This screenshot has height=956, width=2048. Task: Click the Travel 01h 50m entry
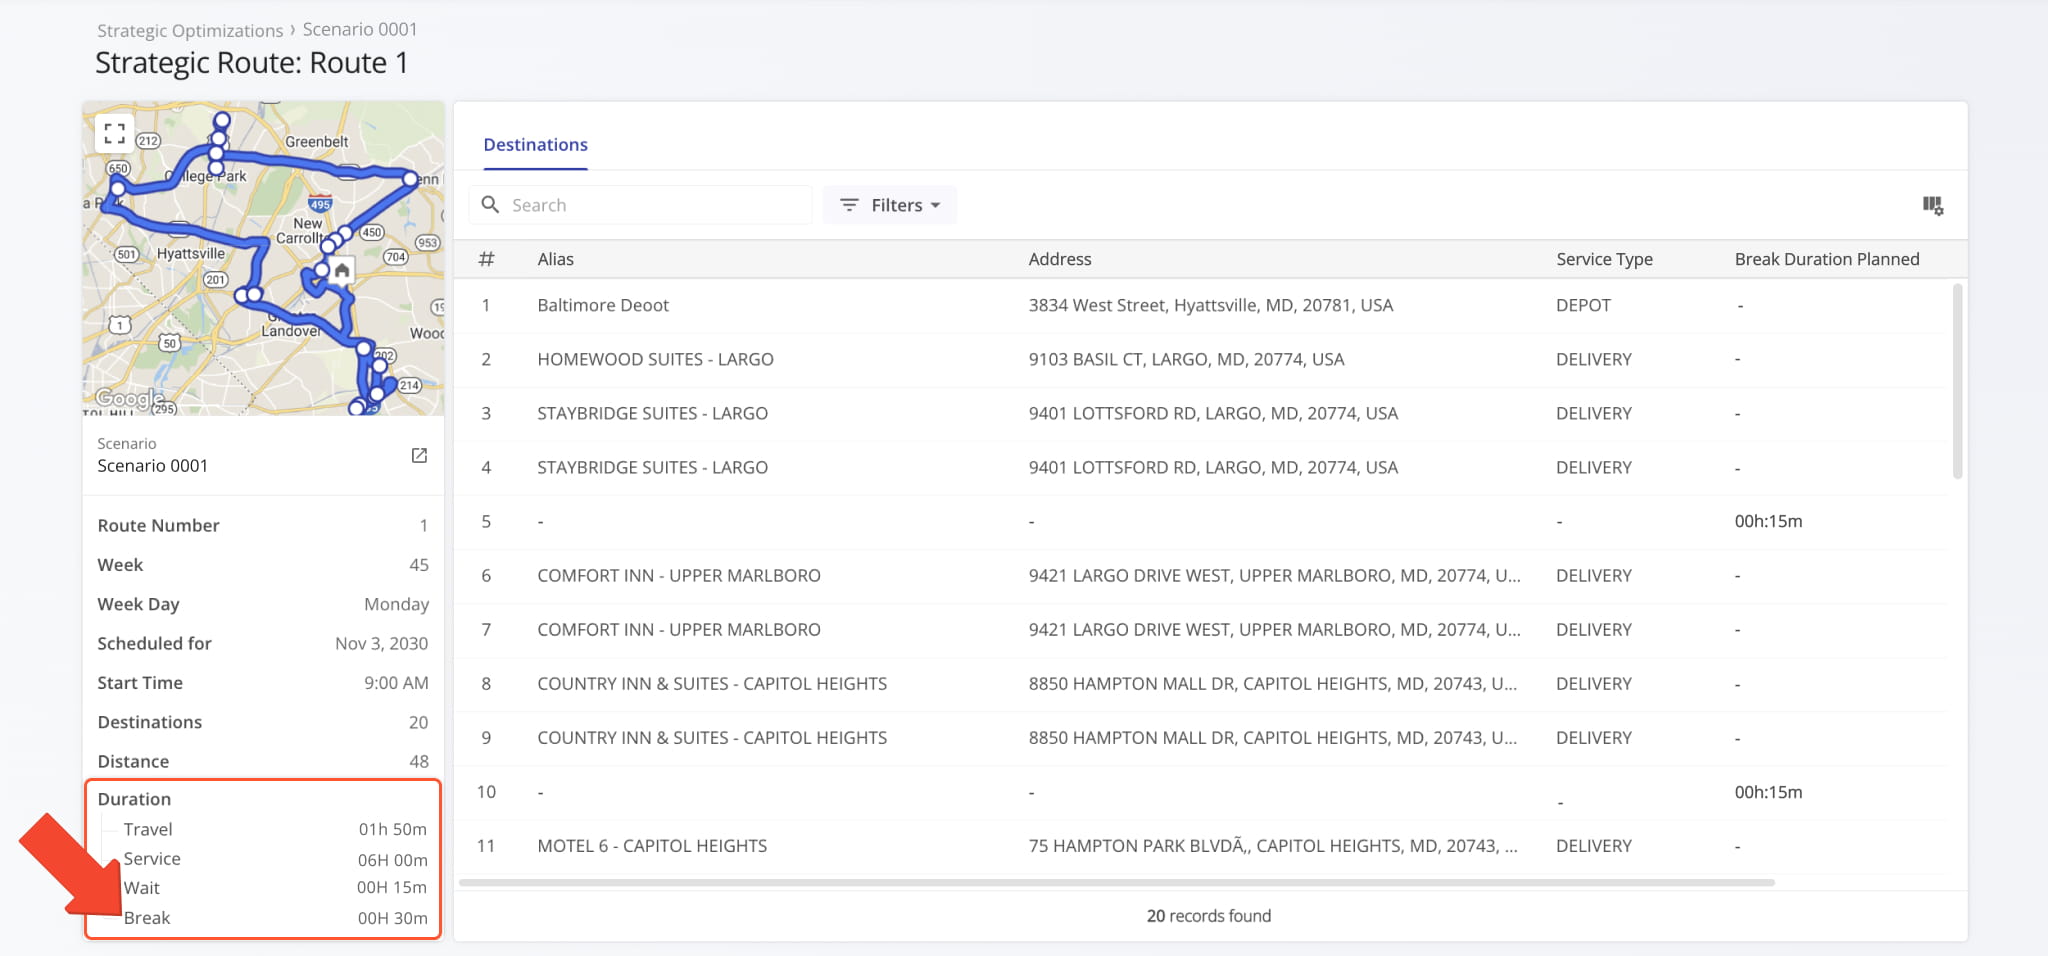(x=275, y=829)
